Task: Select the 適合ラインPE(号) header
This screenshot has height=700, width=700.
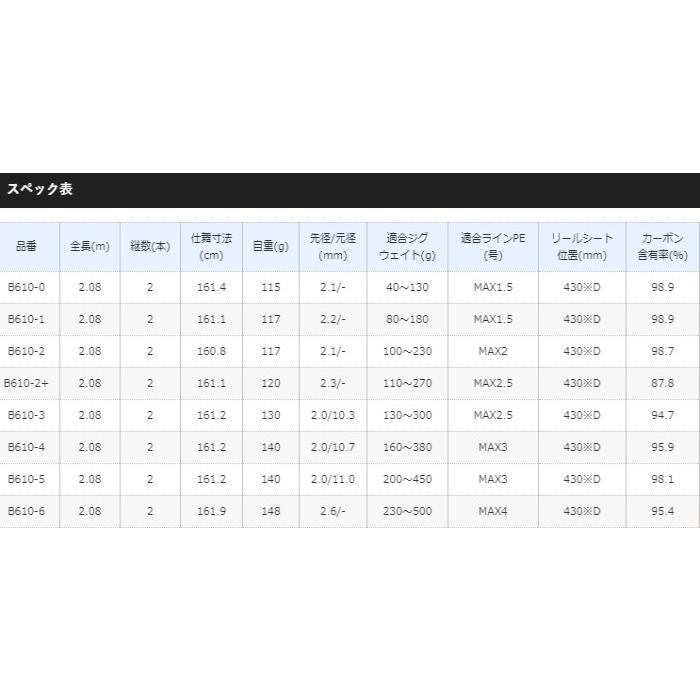Action: 493,247
